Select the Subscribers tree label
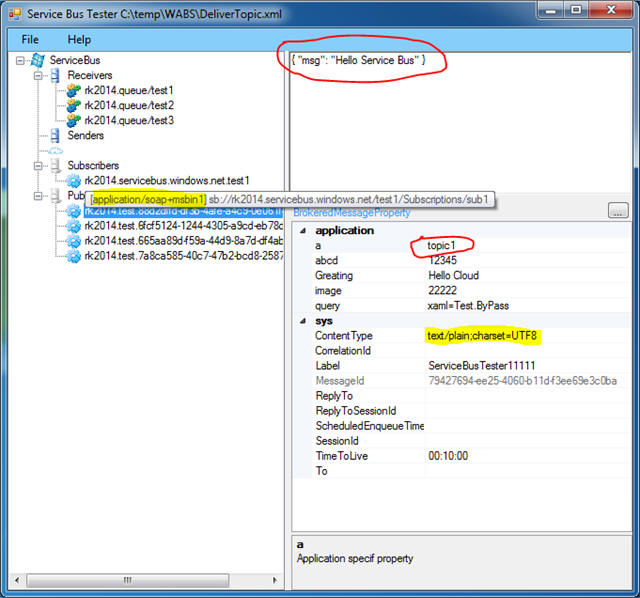 pyautogui.click(x=93, y=166)
